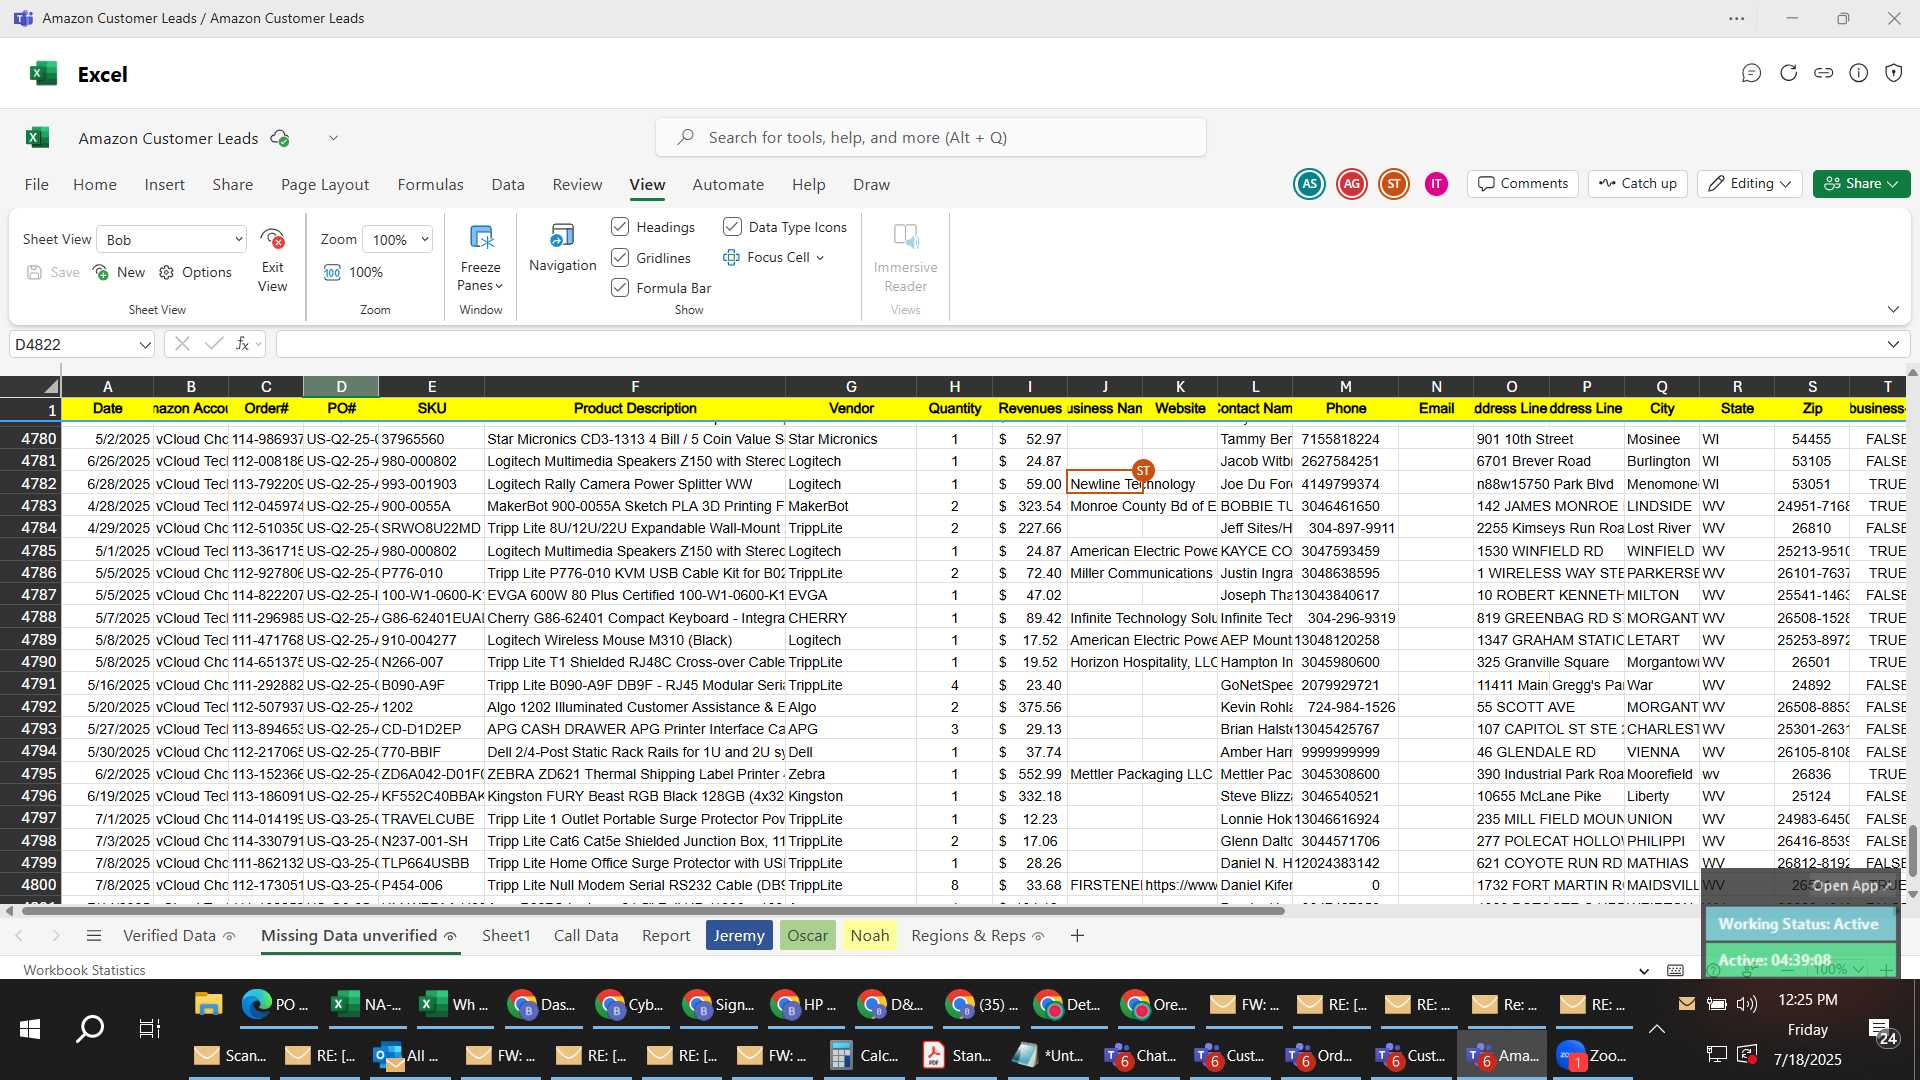
Task: Expand the formula bar chevron
Action: click(x=1893, y=344)
